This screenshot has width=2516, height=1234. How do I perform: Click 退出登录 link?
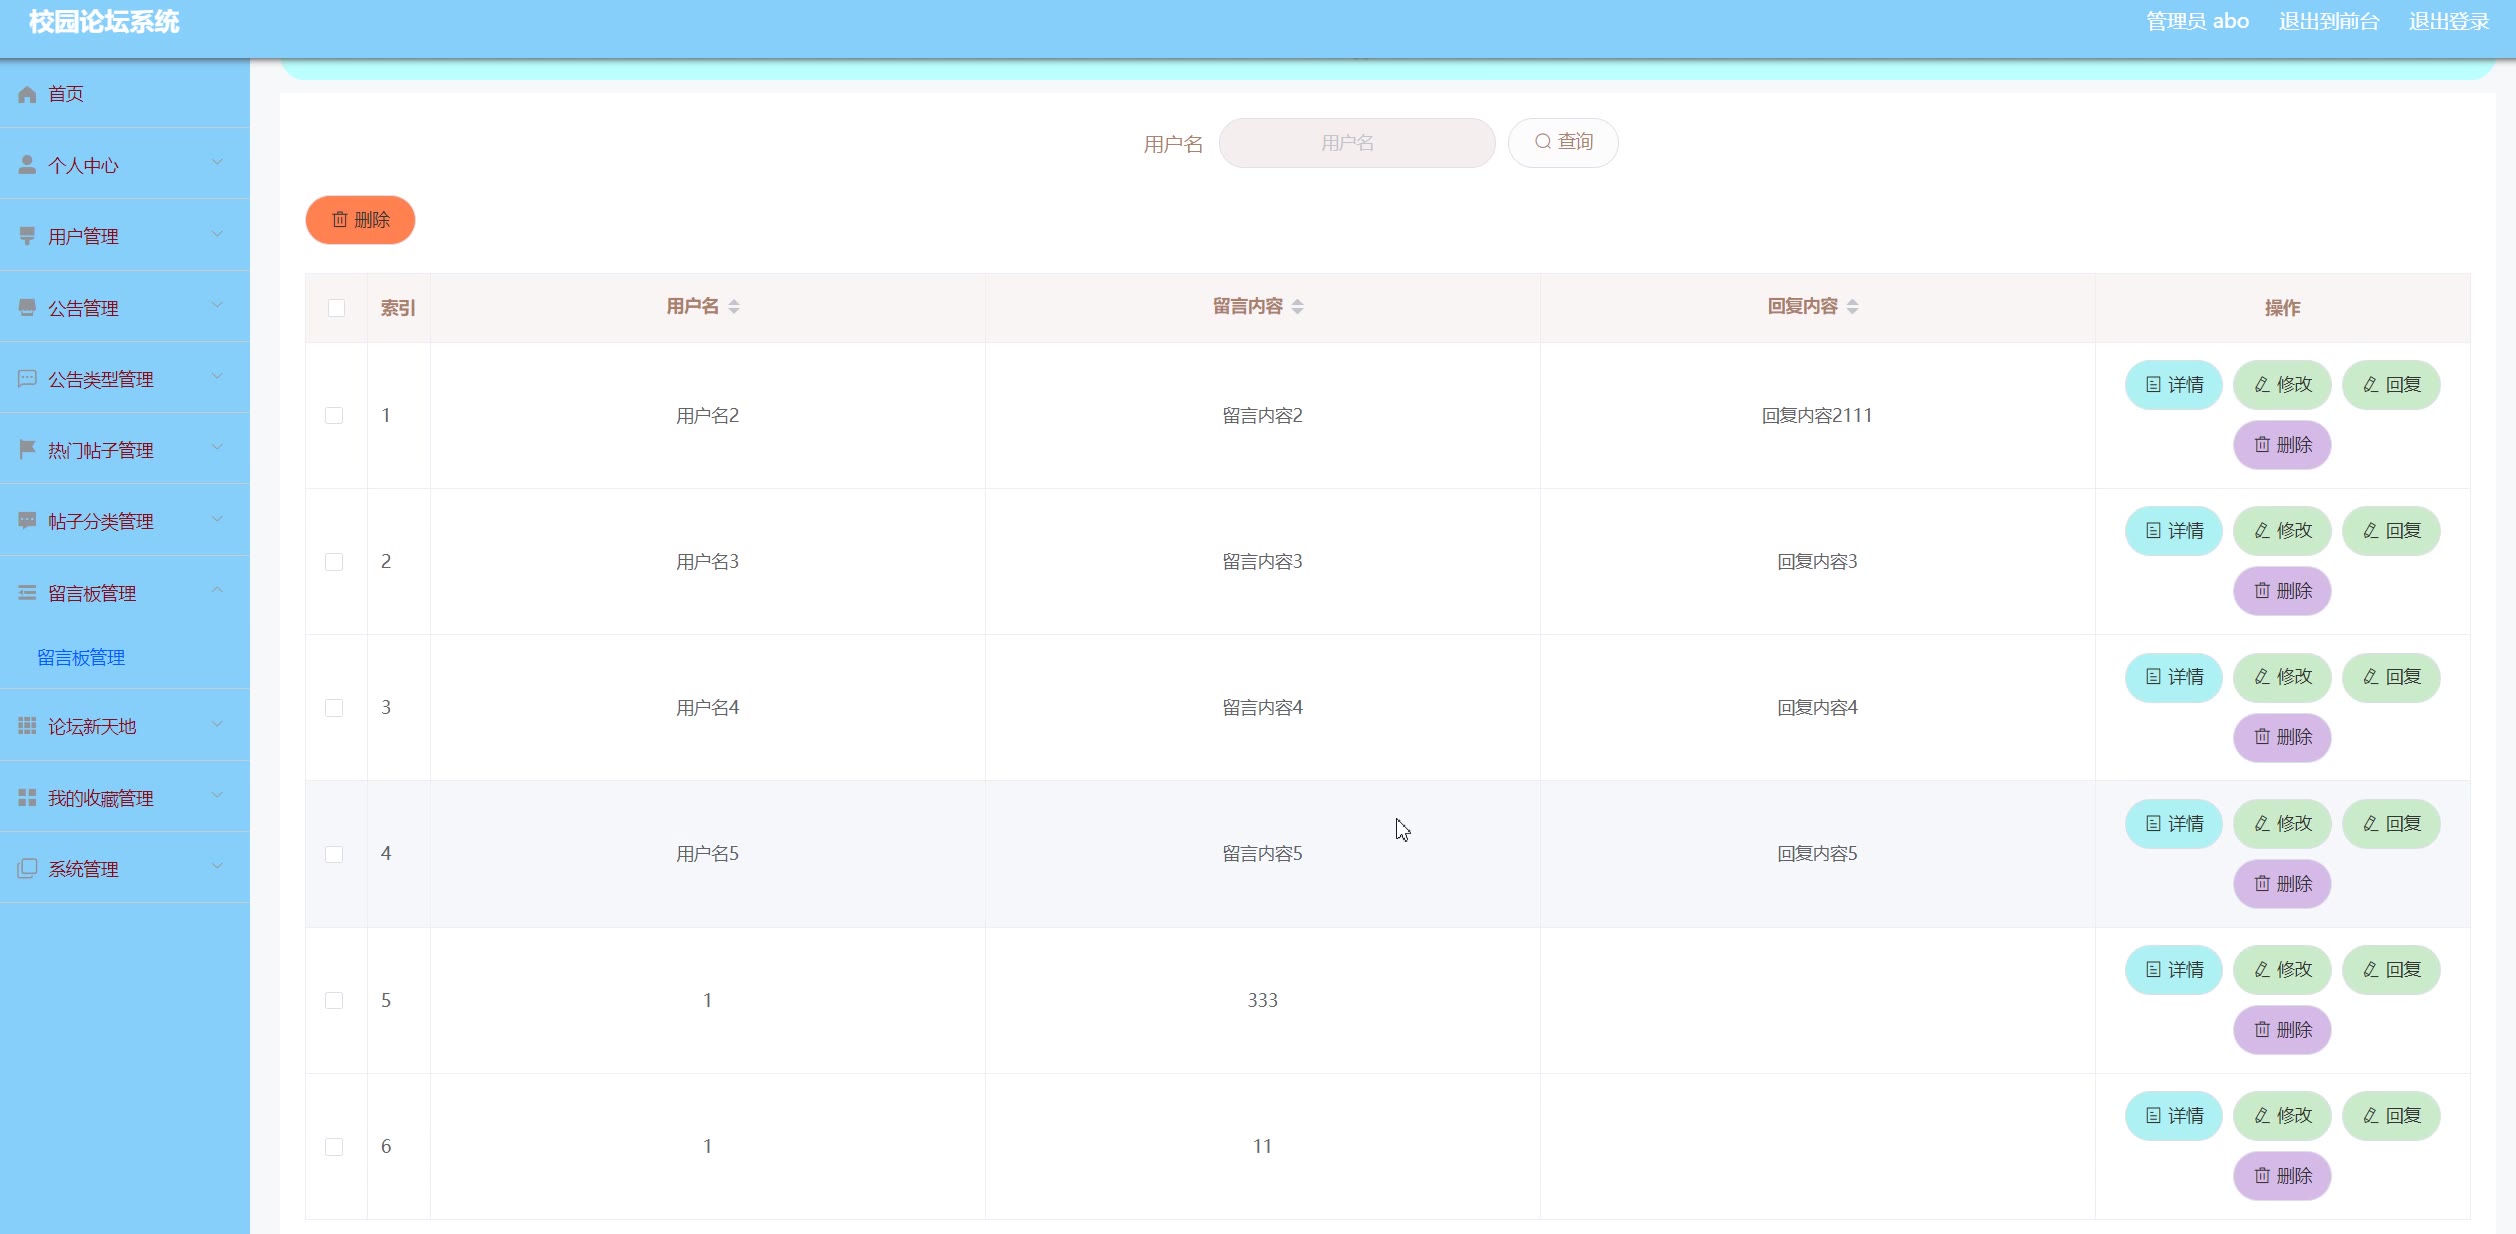click(2449, 21)
